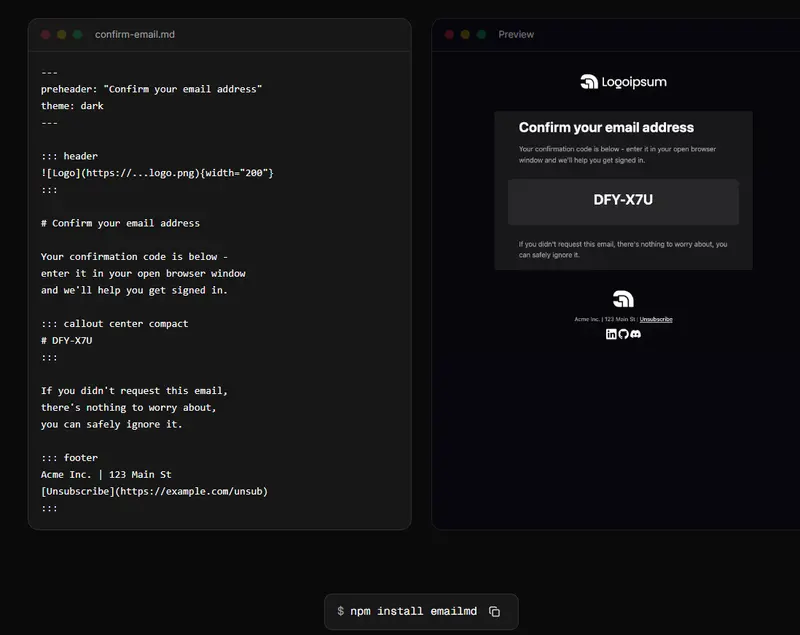Minimize the confirm-email.md editor window
Image resolution: width=800 pixels, height=635 pixels.
click(x=62, y=35)
